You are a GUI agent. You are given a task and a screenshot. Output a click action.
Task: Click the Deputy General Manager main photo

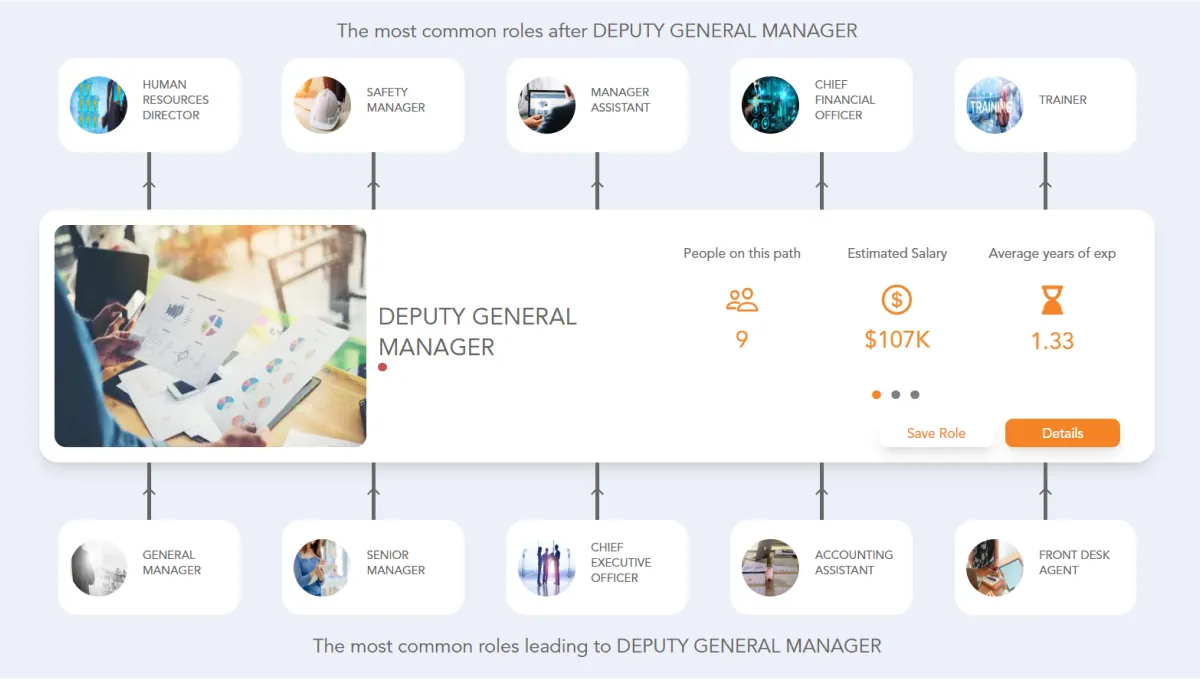(x=210, y=336)
